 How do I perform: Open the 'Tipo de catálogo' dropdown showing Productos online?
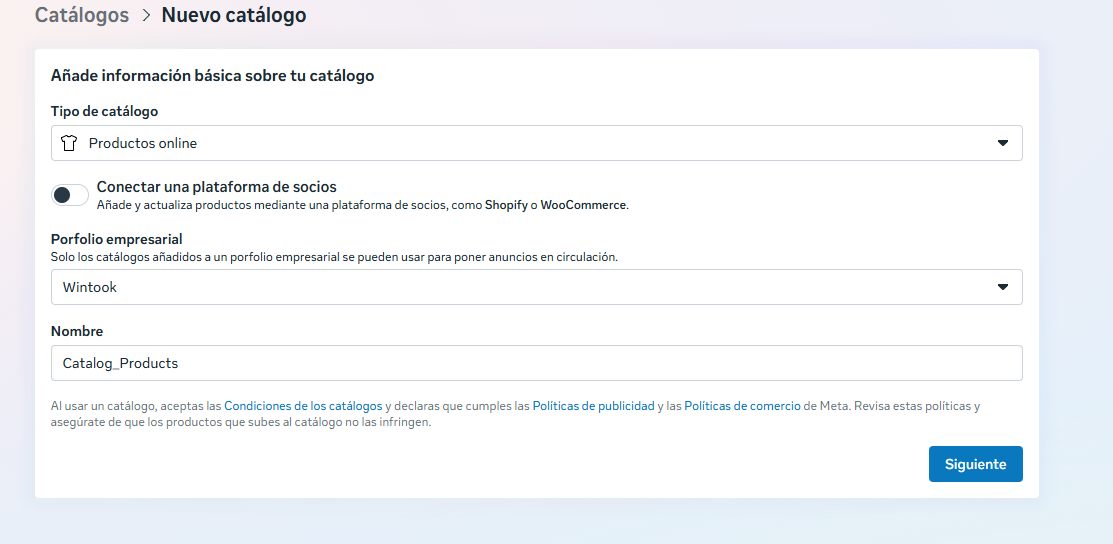coord(536,143)
